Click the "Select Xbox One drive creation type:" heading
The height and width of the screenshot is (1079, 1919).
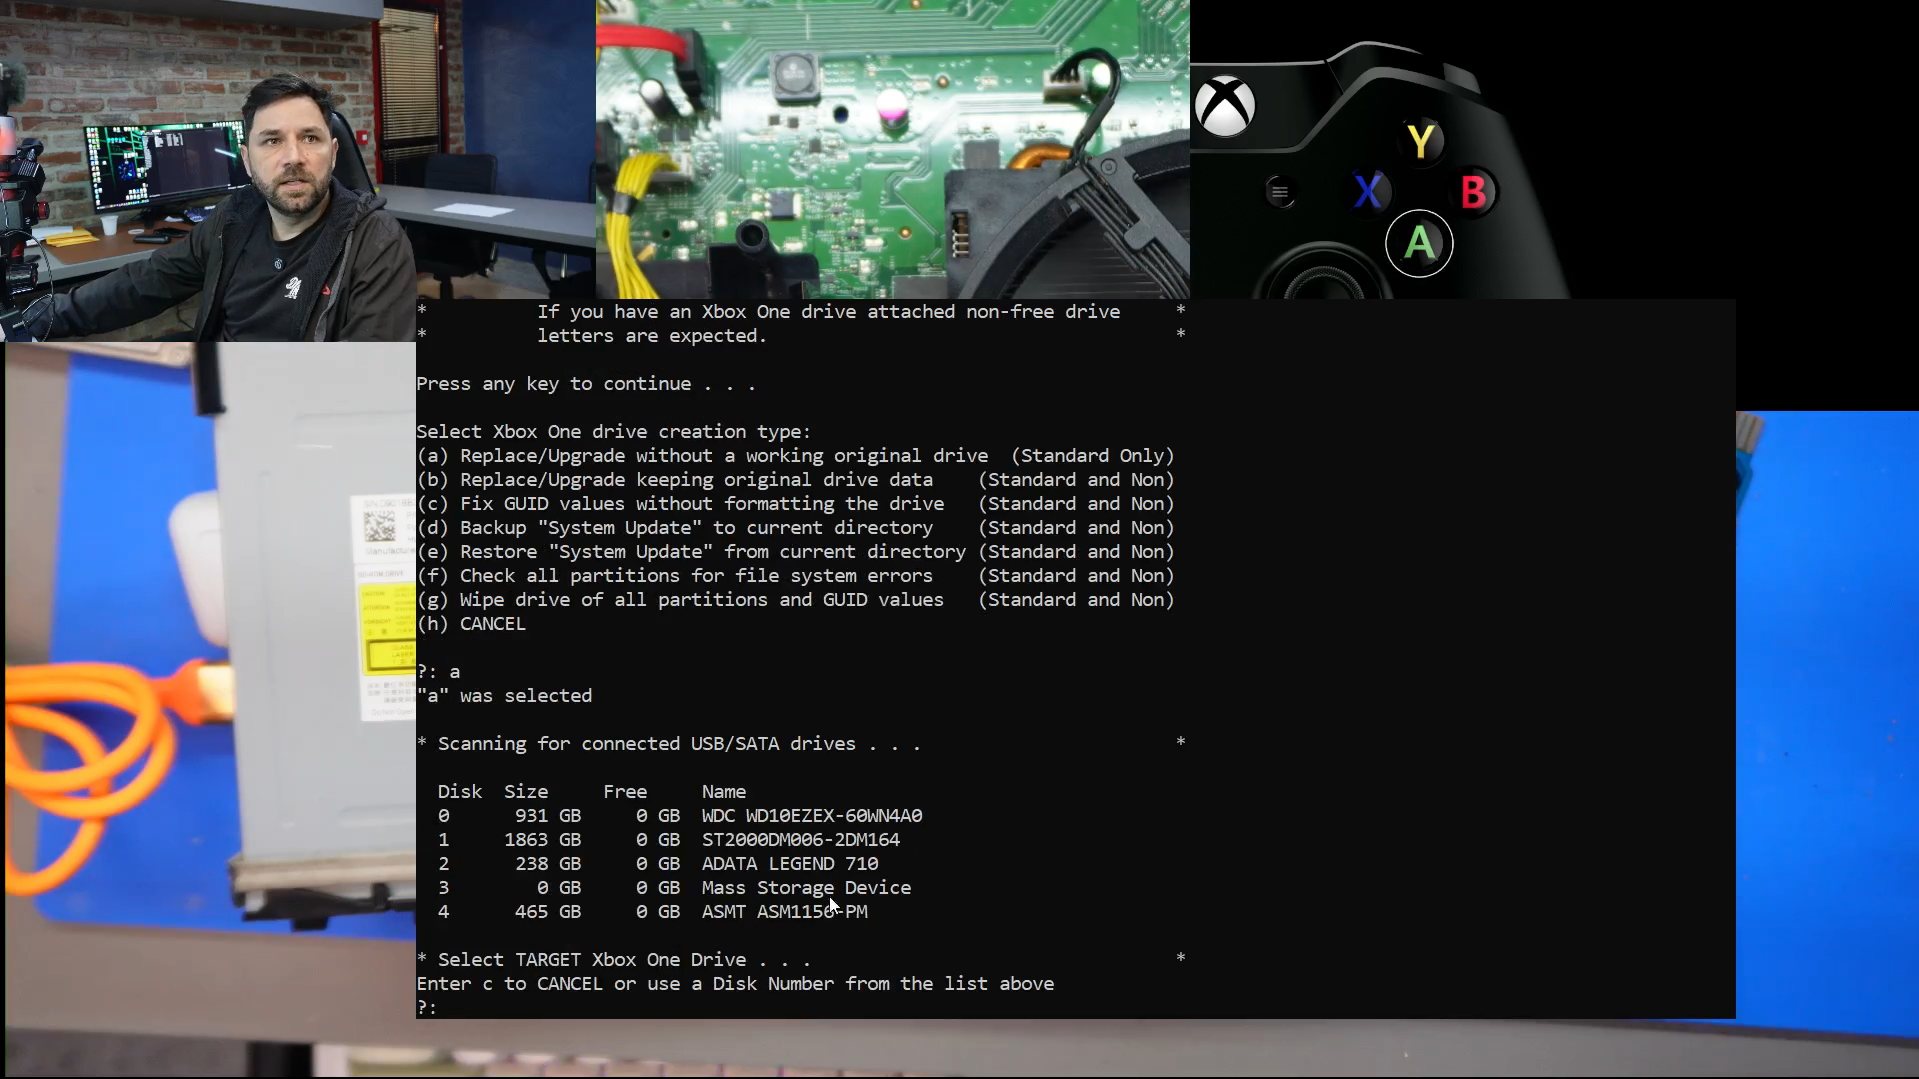614,432
